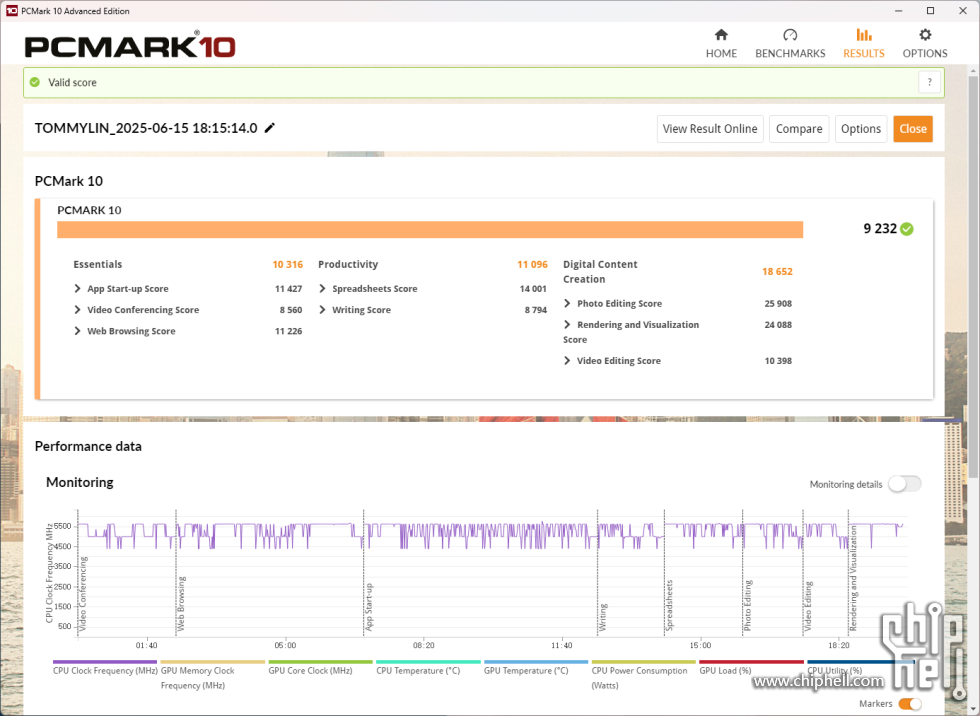The image size is (980, 716).
Task: Click the PCMark 10 app icon in title bar
Action: point(11,11)
